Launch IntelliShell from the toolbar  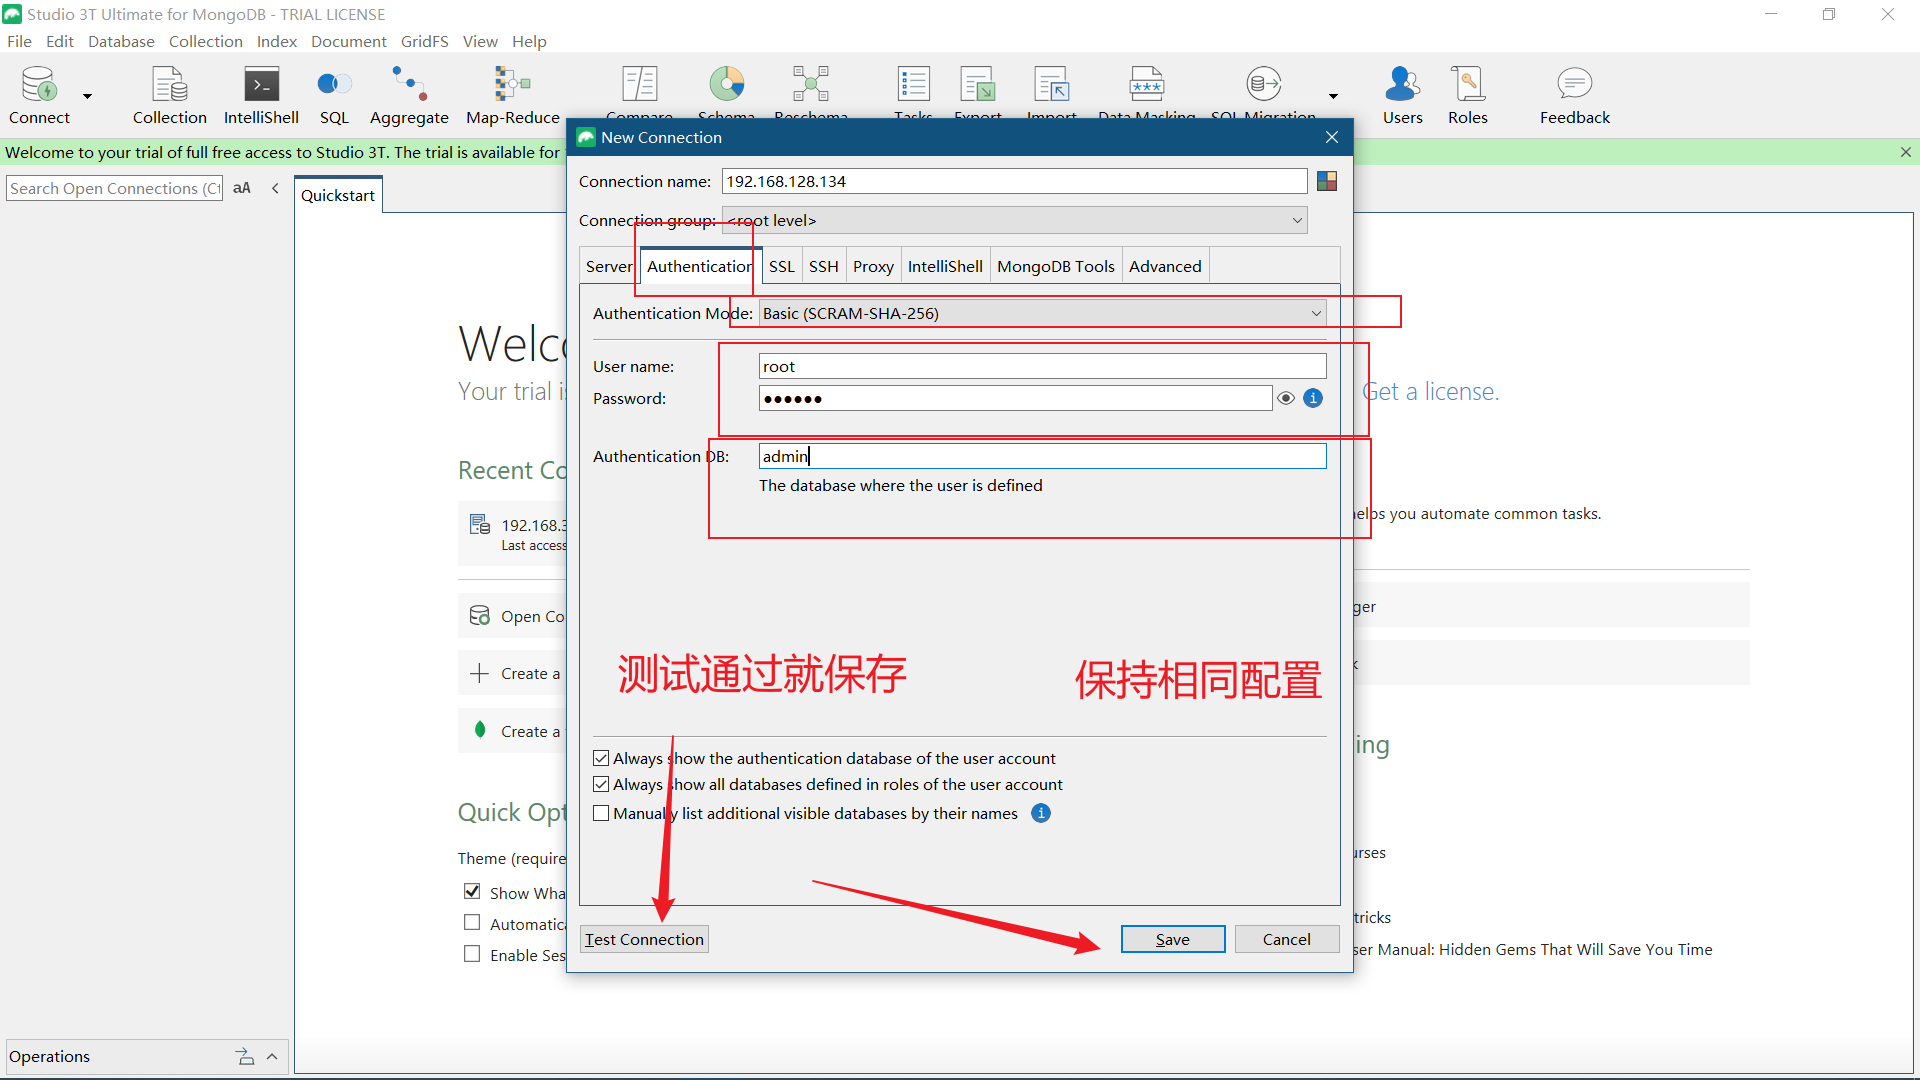point(261,95)
